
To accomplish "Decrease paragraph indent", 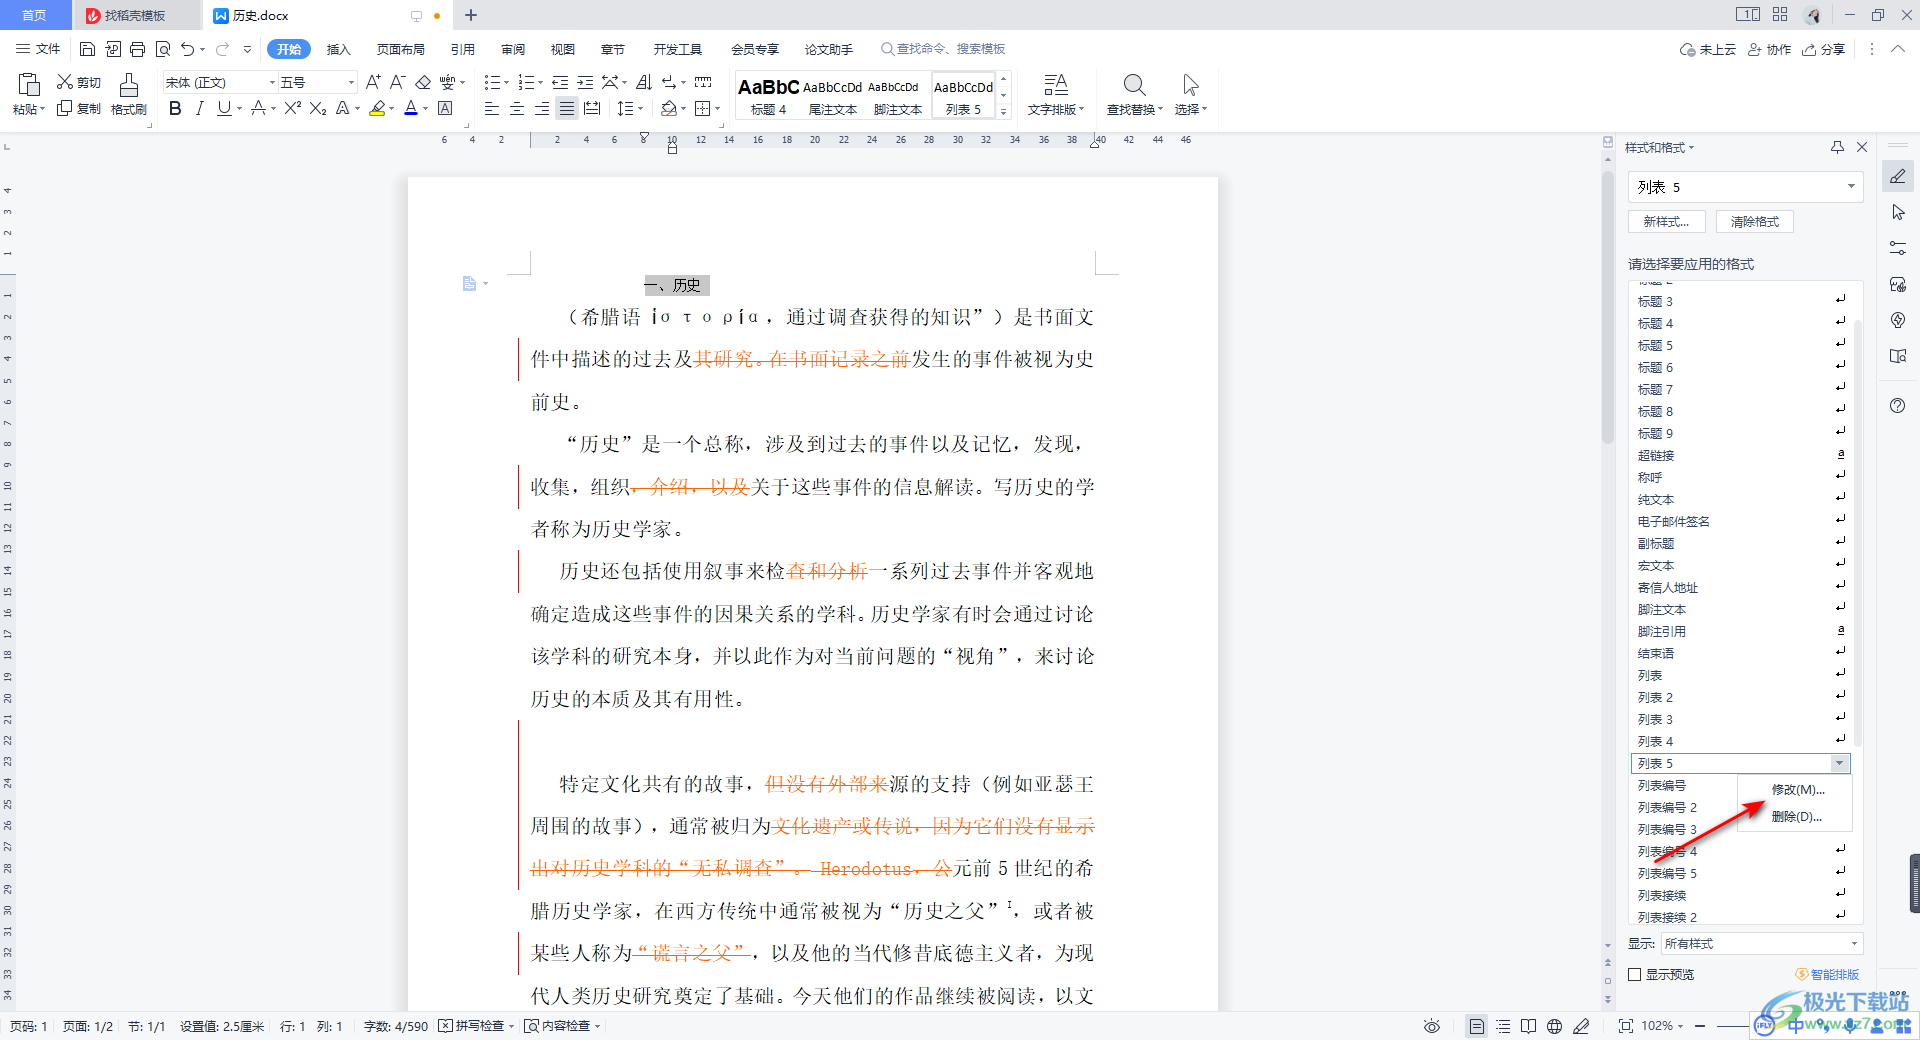I will [560, 82].
